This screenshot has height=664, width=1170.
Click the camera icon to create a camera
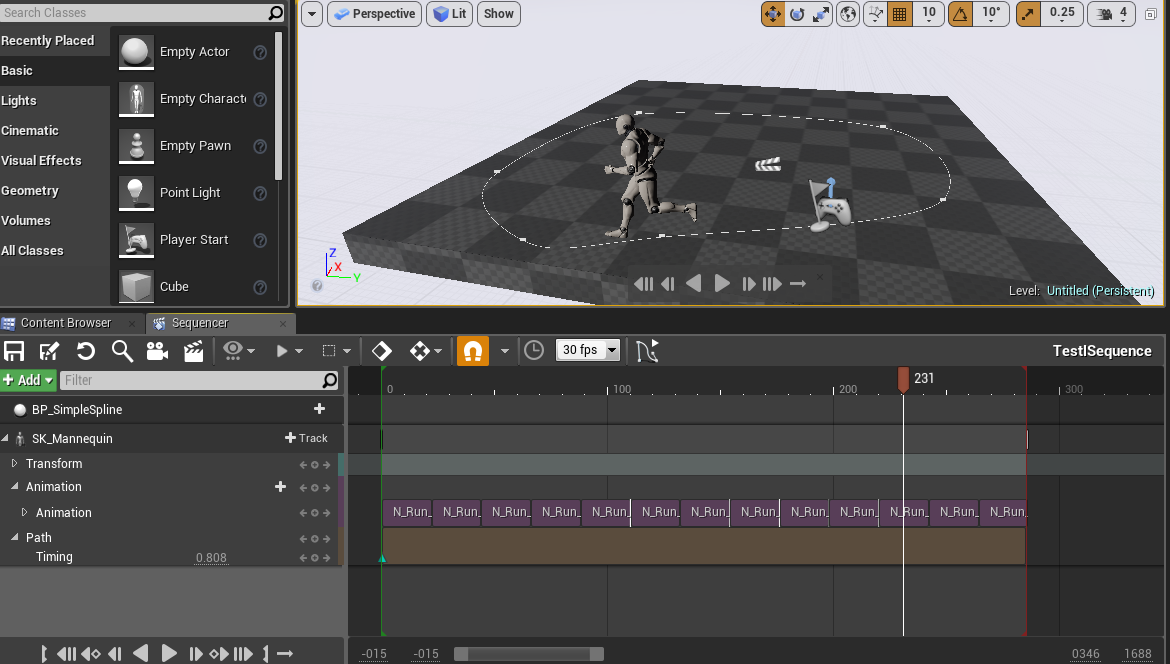(x=155, y=350)
